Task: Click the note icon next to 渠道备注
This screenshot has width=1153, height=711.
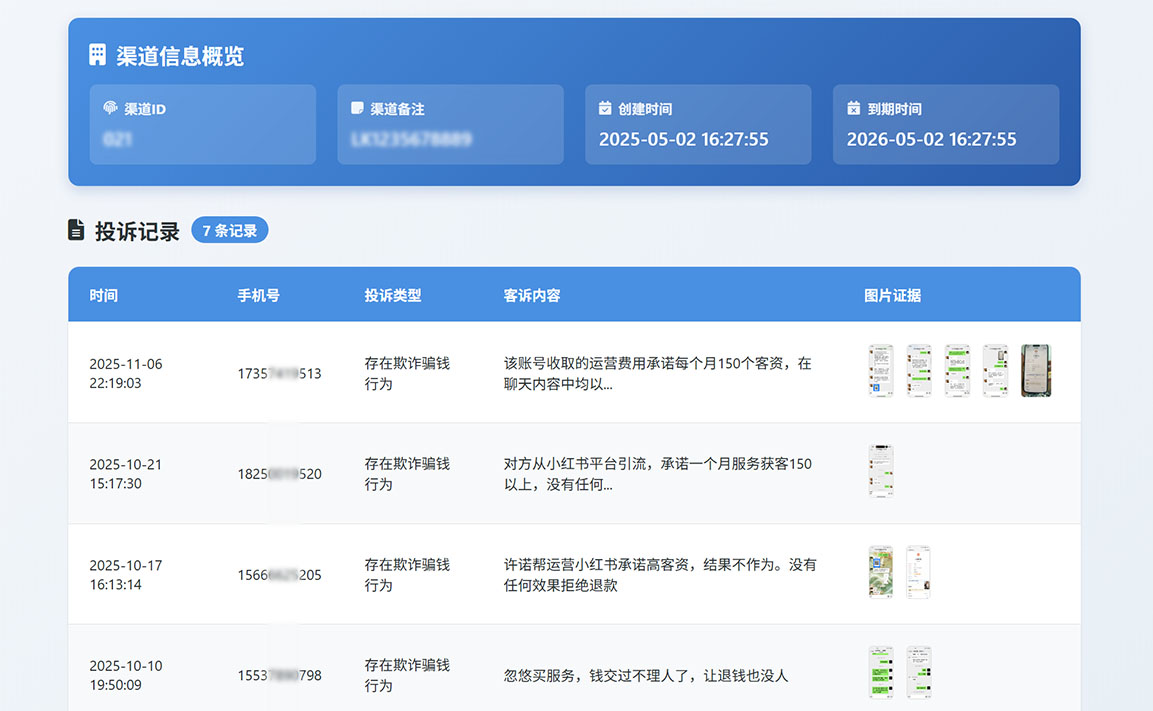Action: (x=357, y=108)
